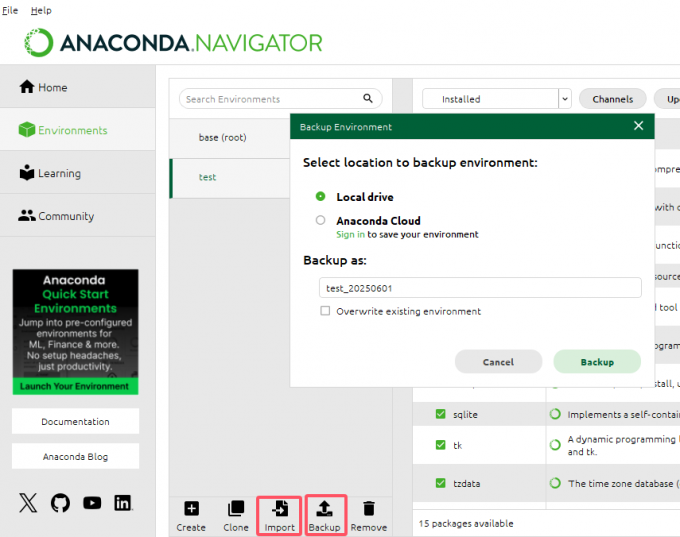Open the LinkedIn social icon
The height and width of the screenshot is (537, 680).
[123, 503]
